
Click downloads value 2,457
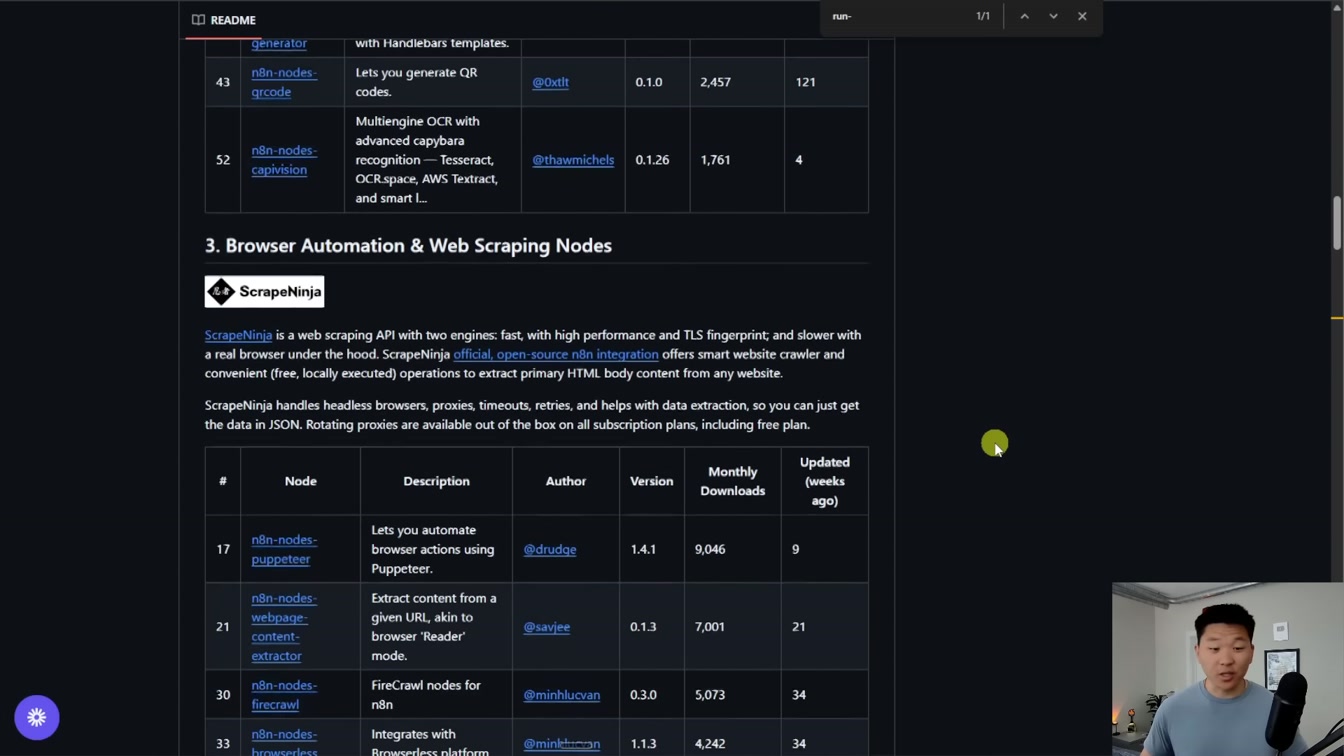716,82
